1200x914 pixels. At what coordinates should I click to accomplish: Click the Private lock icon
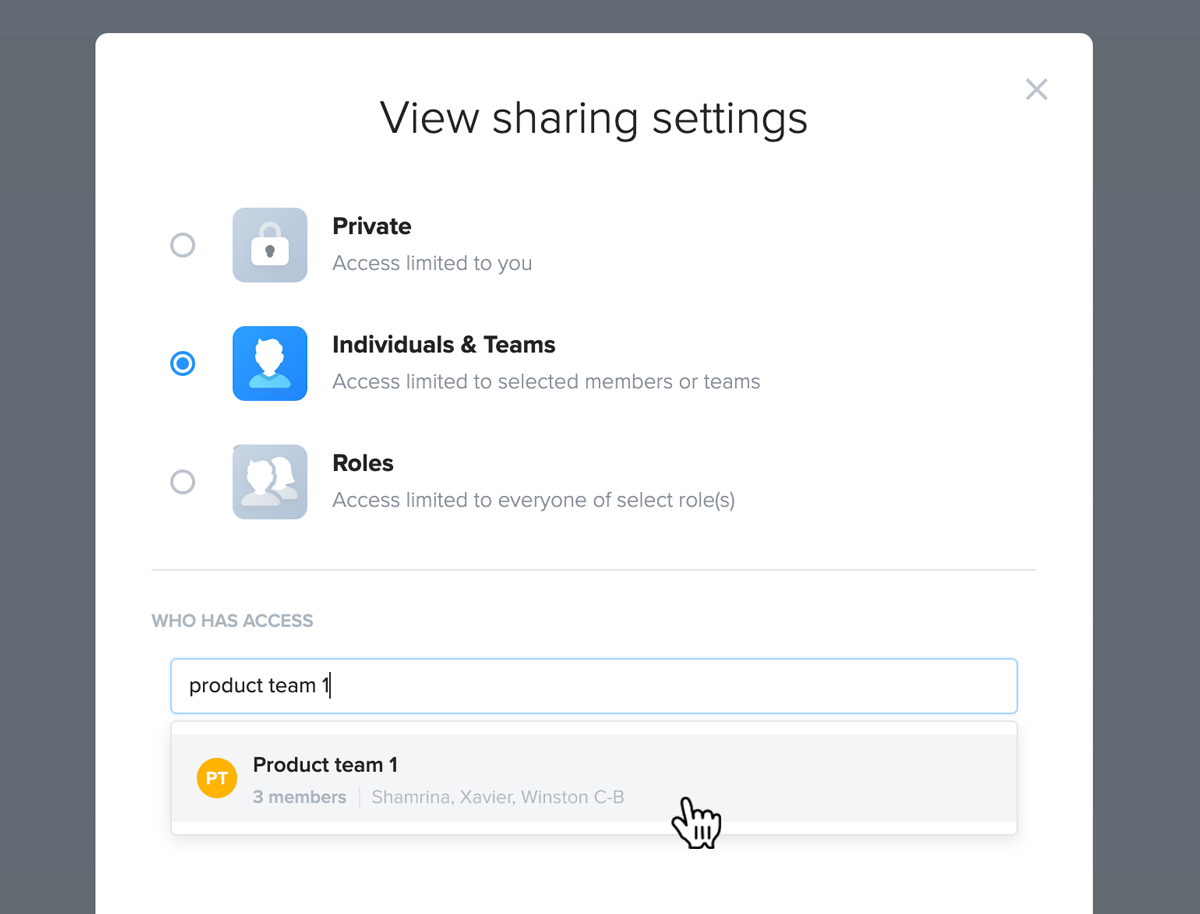point(270,245)
